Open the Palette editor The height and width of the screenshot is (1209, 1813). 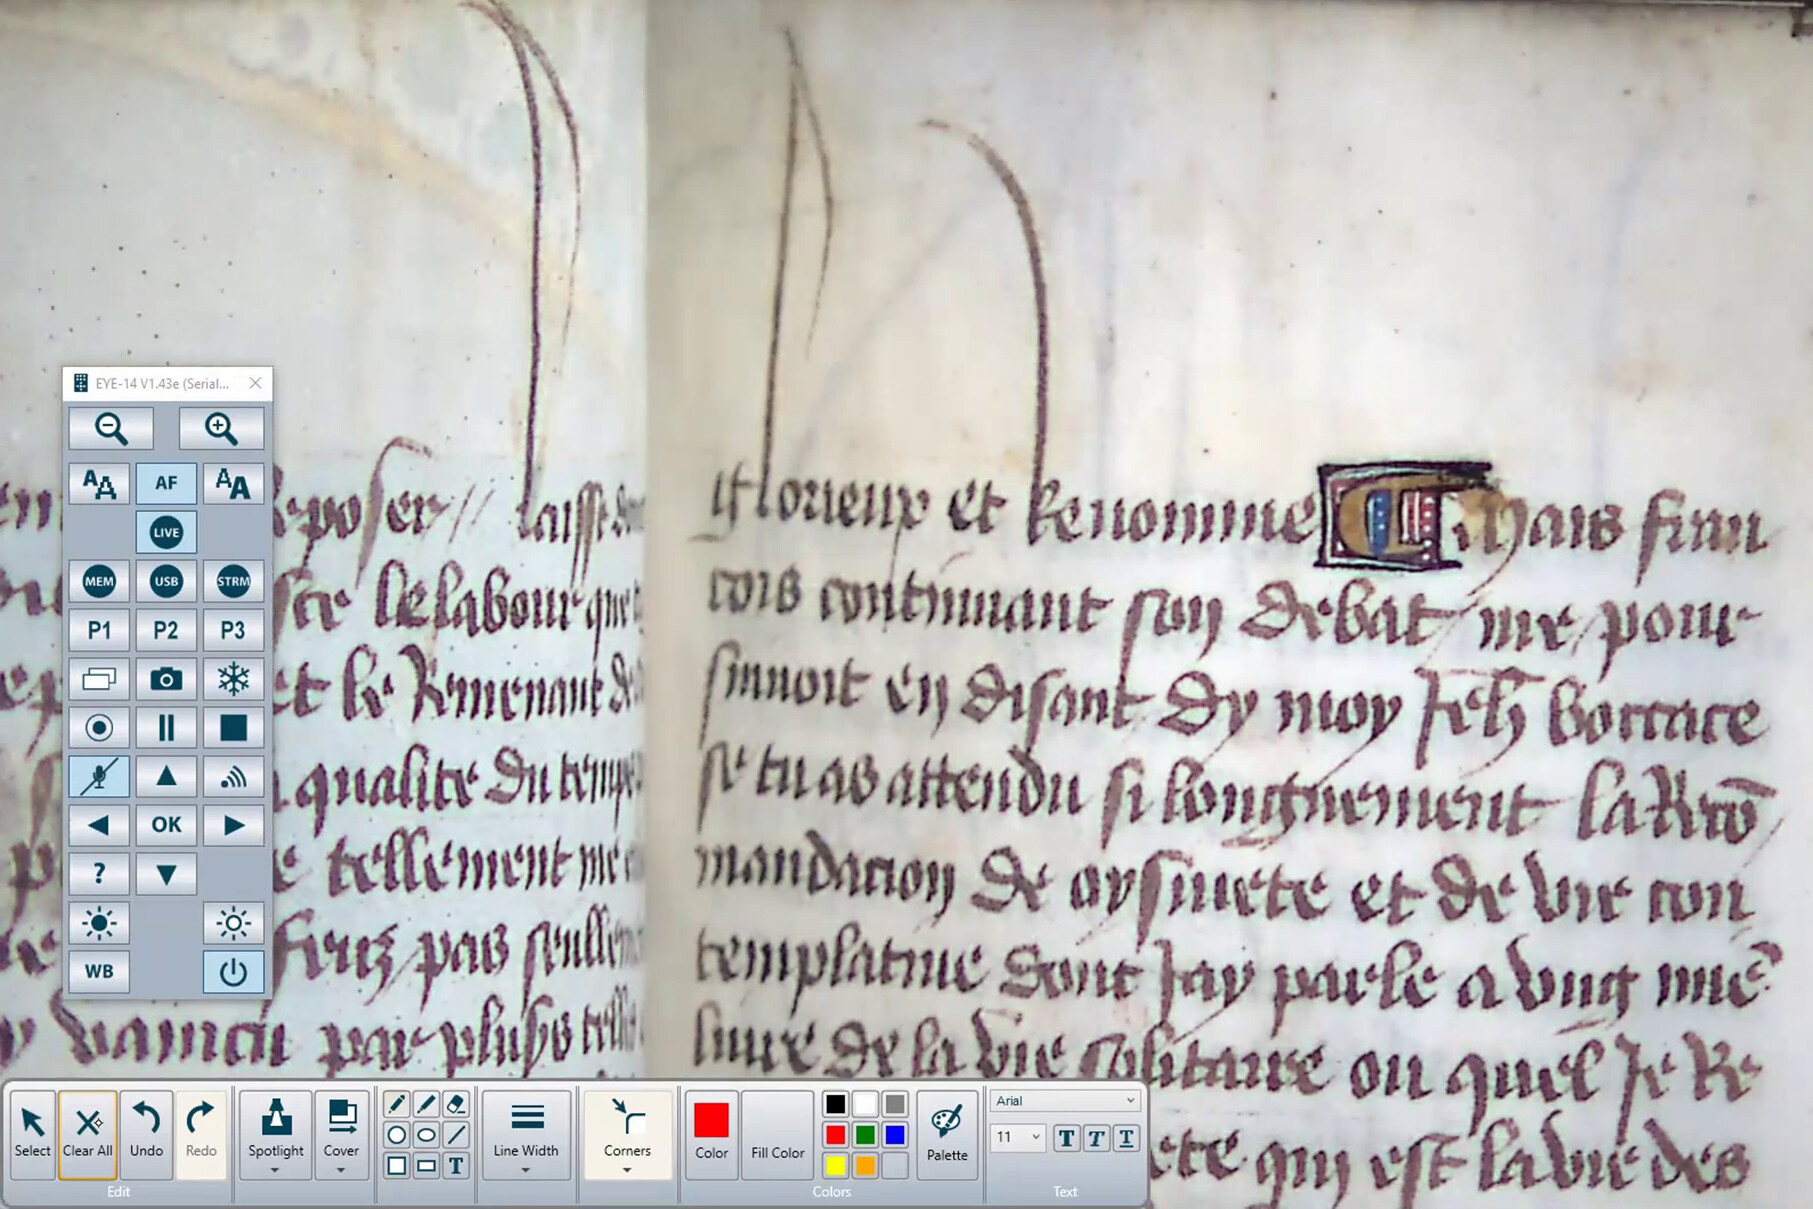[x=947, y=1134]
